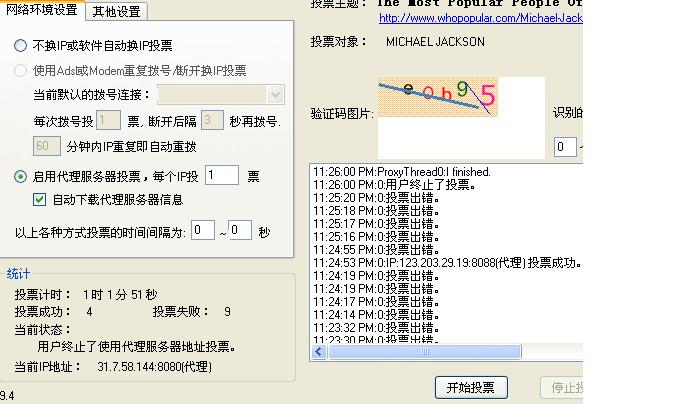Click the 断开后隔 seconds input box
Viewport: 683px width, 404px height.
(211, 121)
